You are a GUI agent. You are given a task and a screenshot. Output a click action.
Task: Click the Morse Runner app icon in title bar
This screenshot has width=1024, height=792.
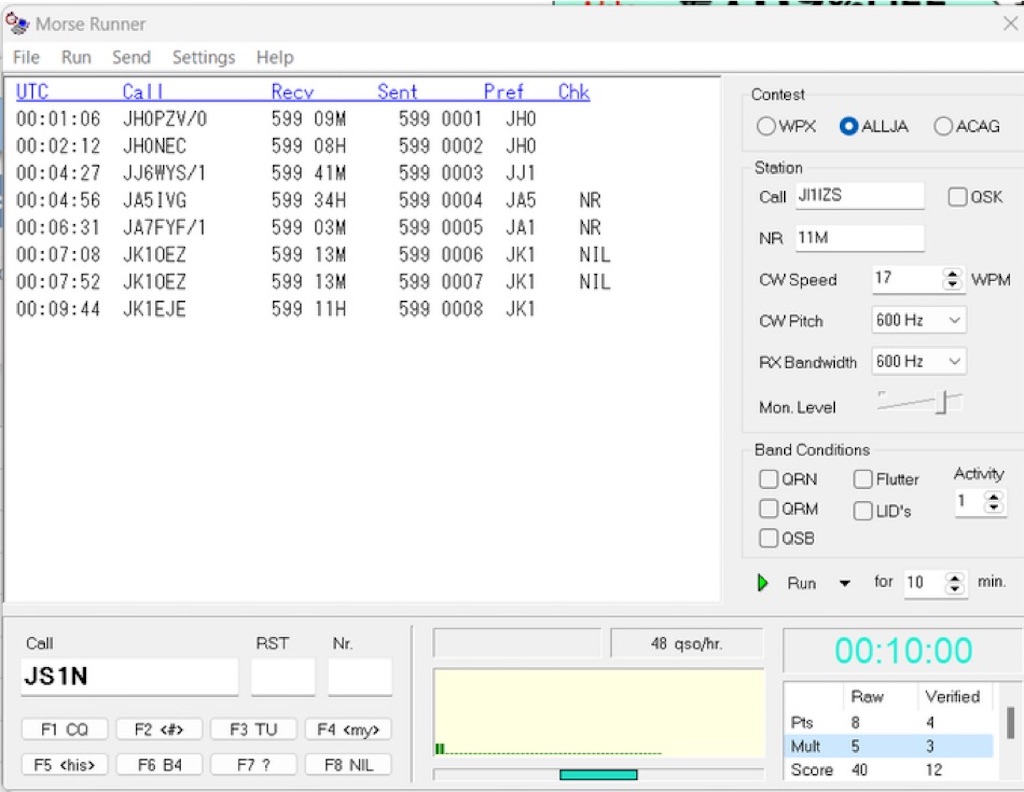pos(17,23)
